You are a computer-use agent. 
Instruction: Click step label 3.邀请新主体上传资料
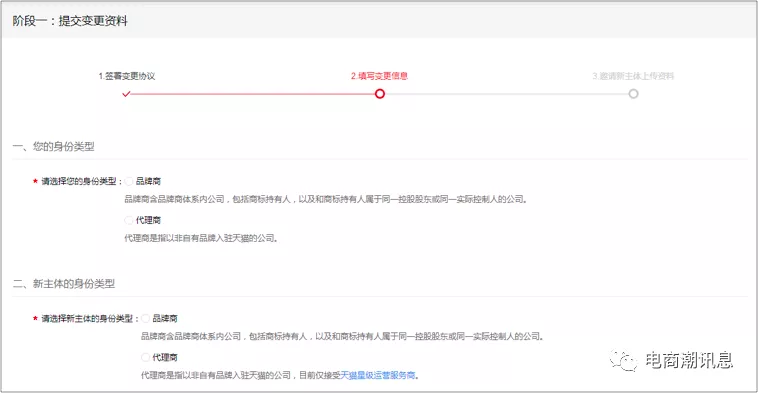(x=633, y=76)
